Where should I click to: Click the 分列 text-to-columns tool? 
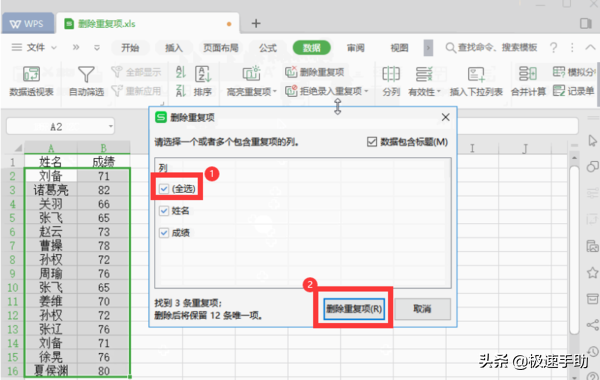[x=391, y=80]
